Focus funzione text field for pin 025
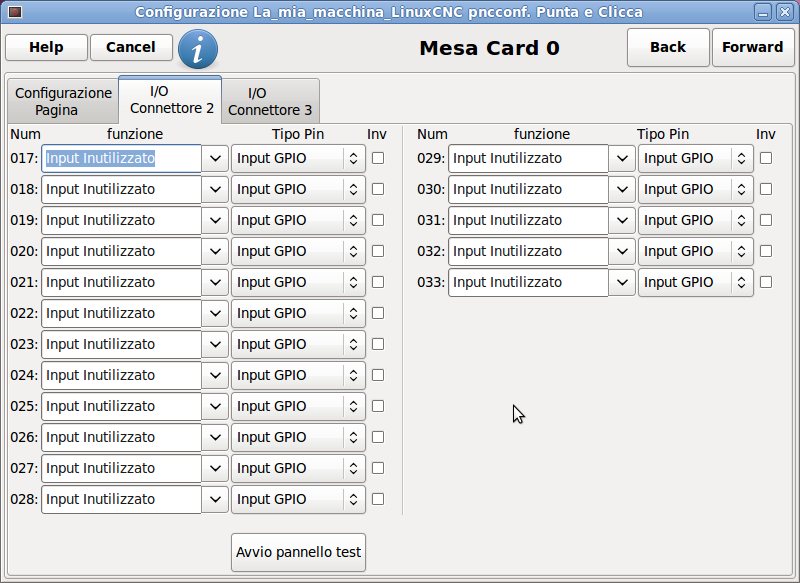The width and height of the screenshot is (800, 583). (121, 407)
